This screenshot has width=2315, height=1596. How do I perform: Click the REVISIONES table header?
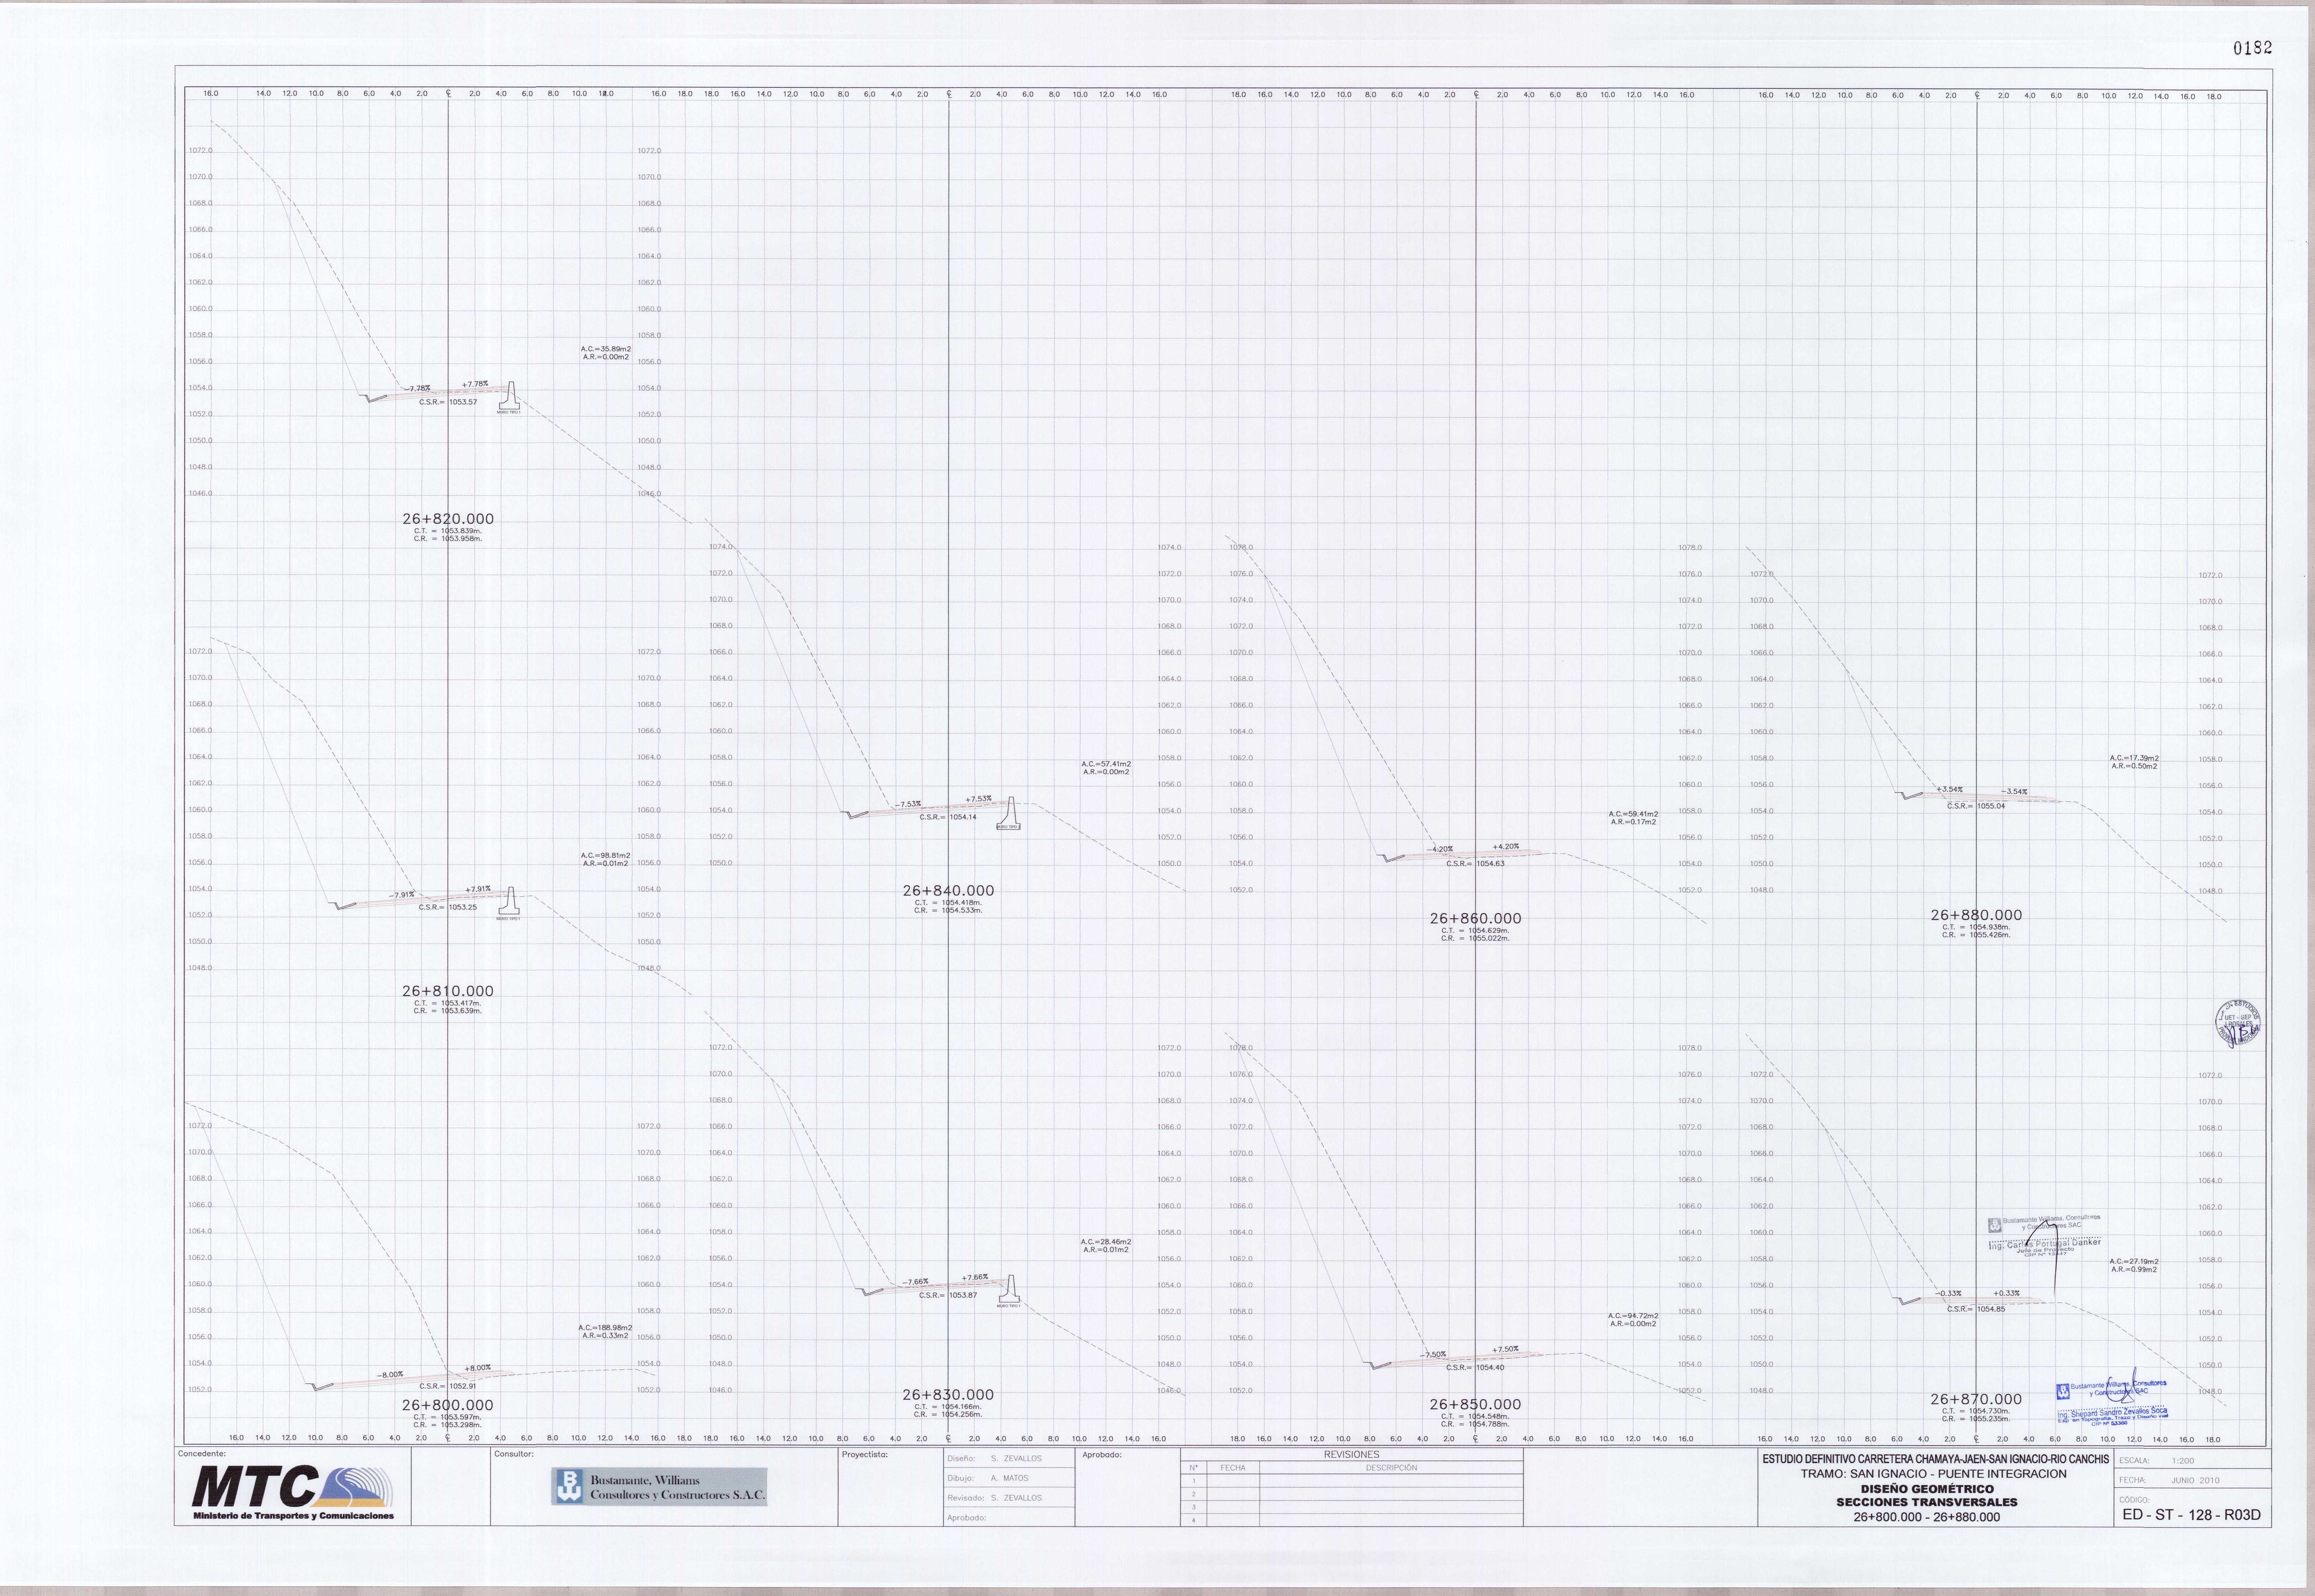tap(1351, 1455)
